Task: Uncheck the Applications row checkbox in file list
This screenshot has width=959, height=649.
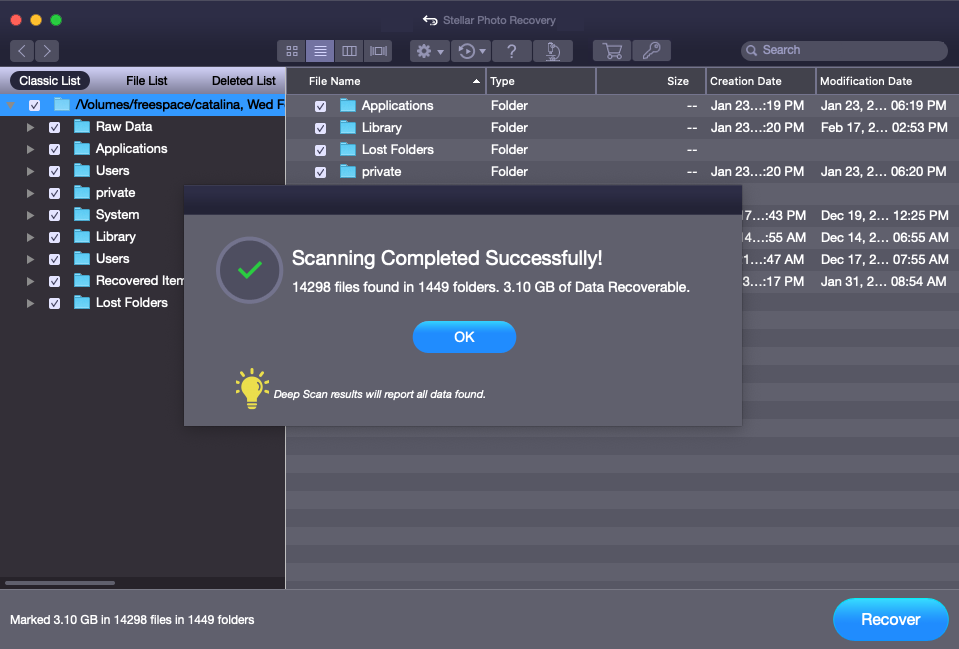Action: [320, 106]
